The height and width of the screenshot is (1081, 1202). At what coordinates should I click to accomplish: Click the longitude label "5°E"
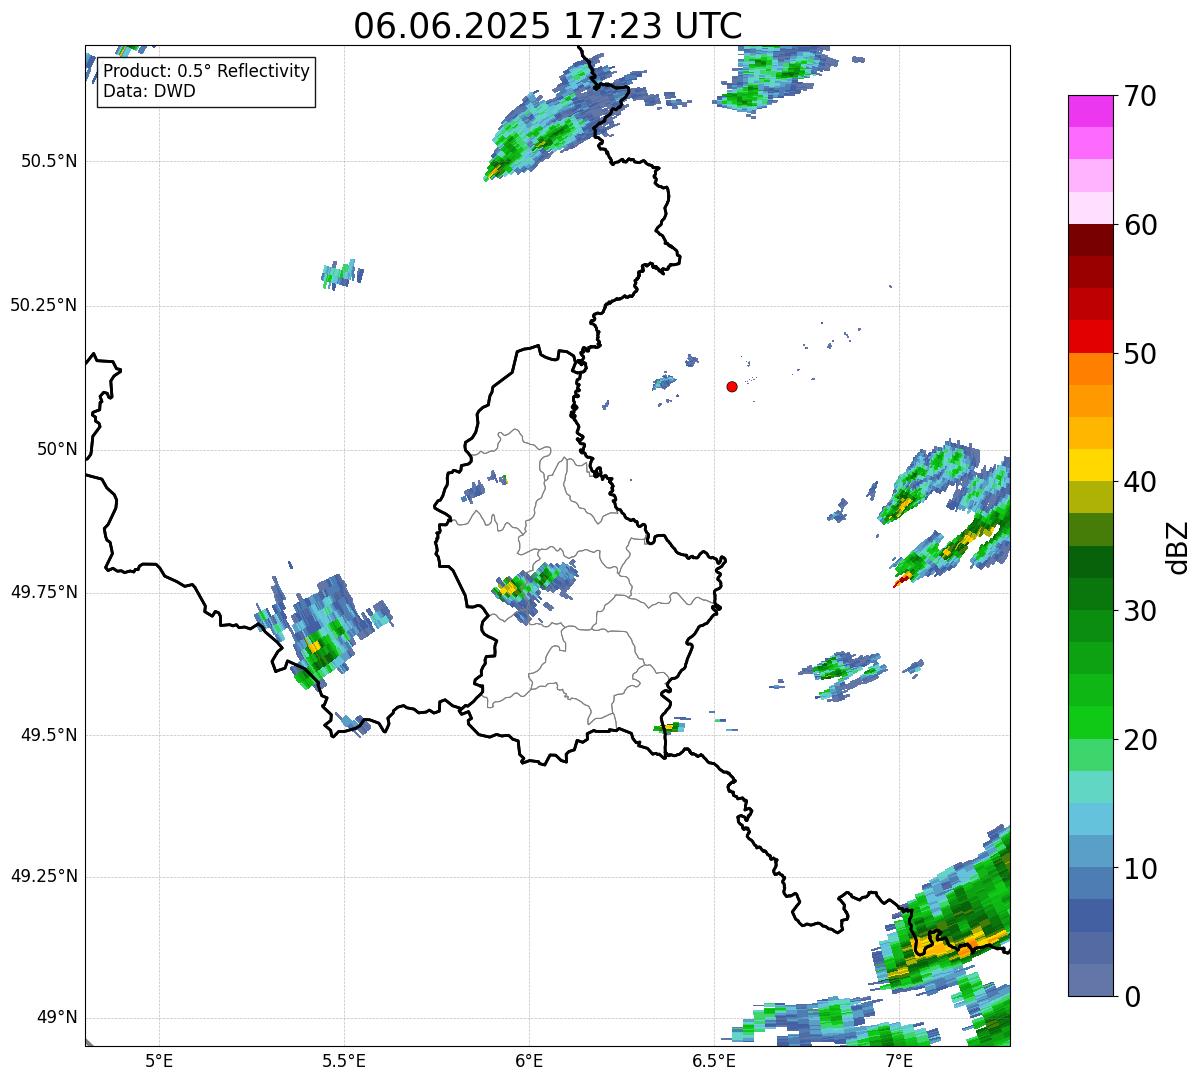click(x=159, y=1060)
